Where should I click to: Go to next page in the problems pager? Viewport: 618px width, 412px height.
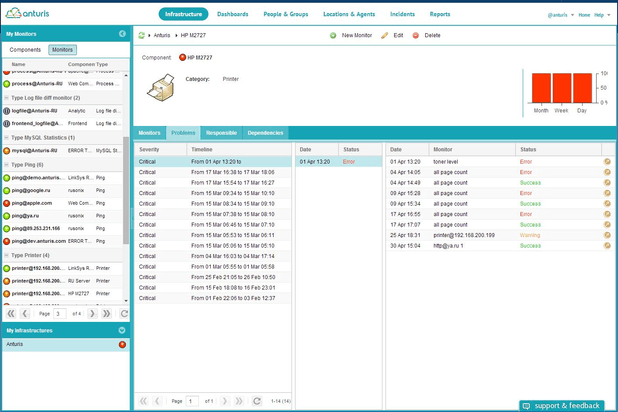226,401
